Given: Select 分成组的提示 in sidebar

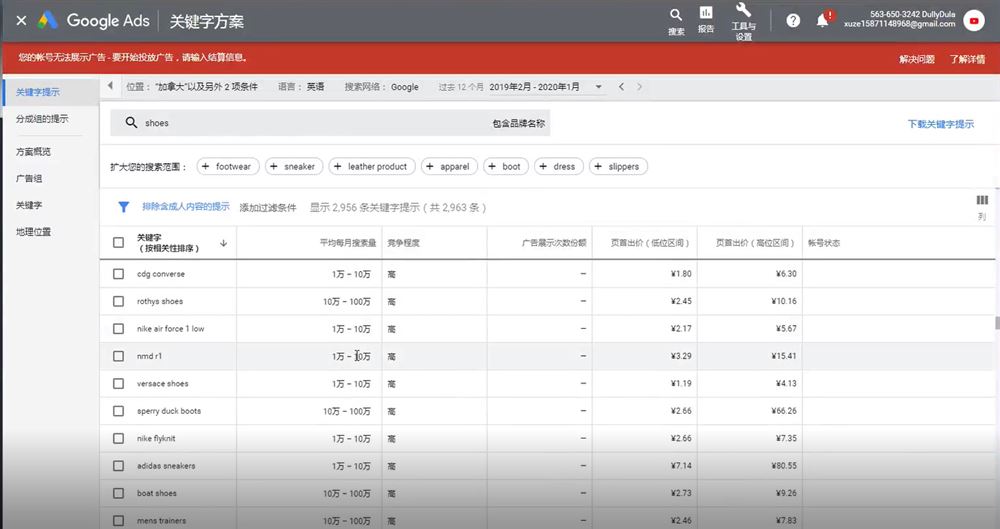Looking at the screenshot, I should [41, 119].
